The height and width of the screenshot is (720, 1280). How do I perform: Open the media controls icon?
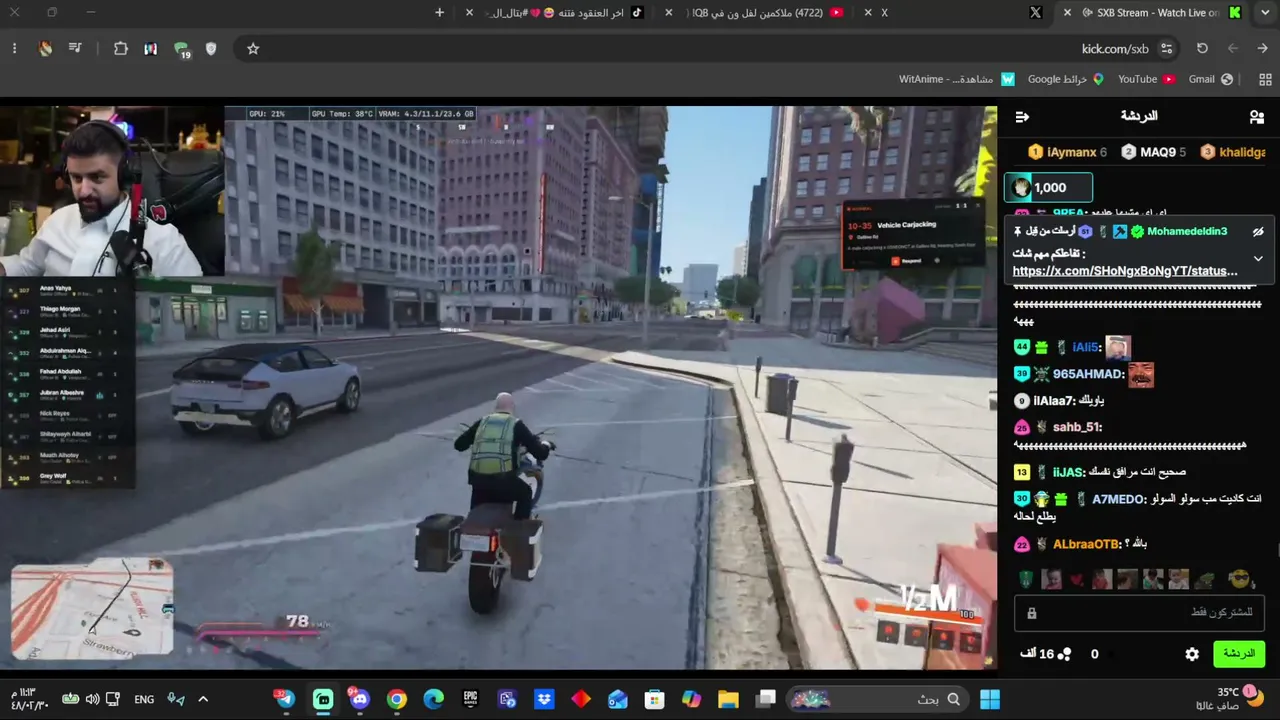[x=75, y=49]
